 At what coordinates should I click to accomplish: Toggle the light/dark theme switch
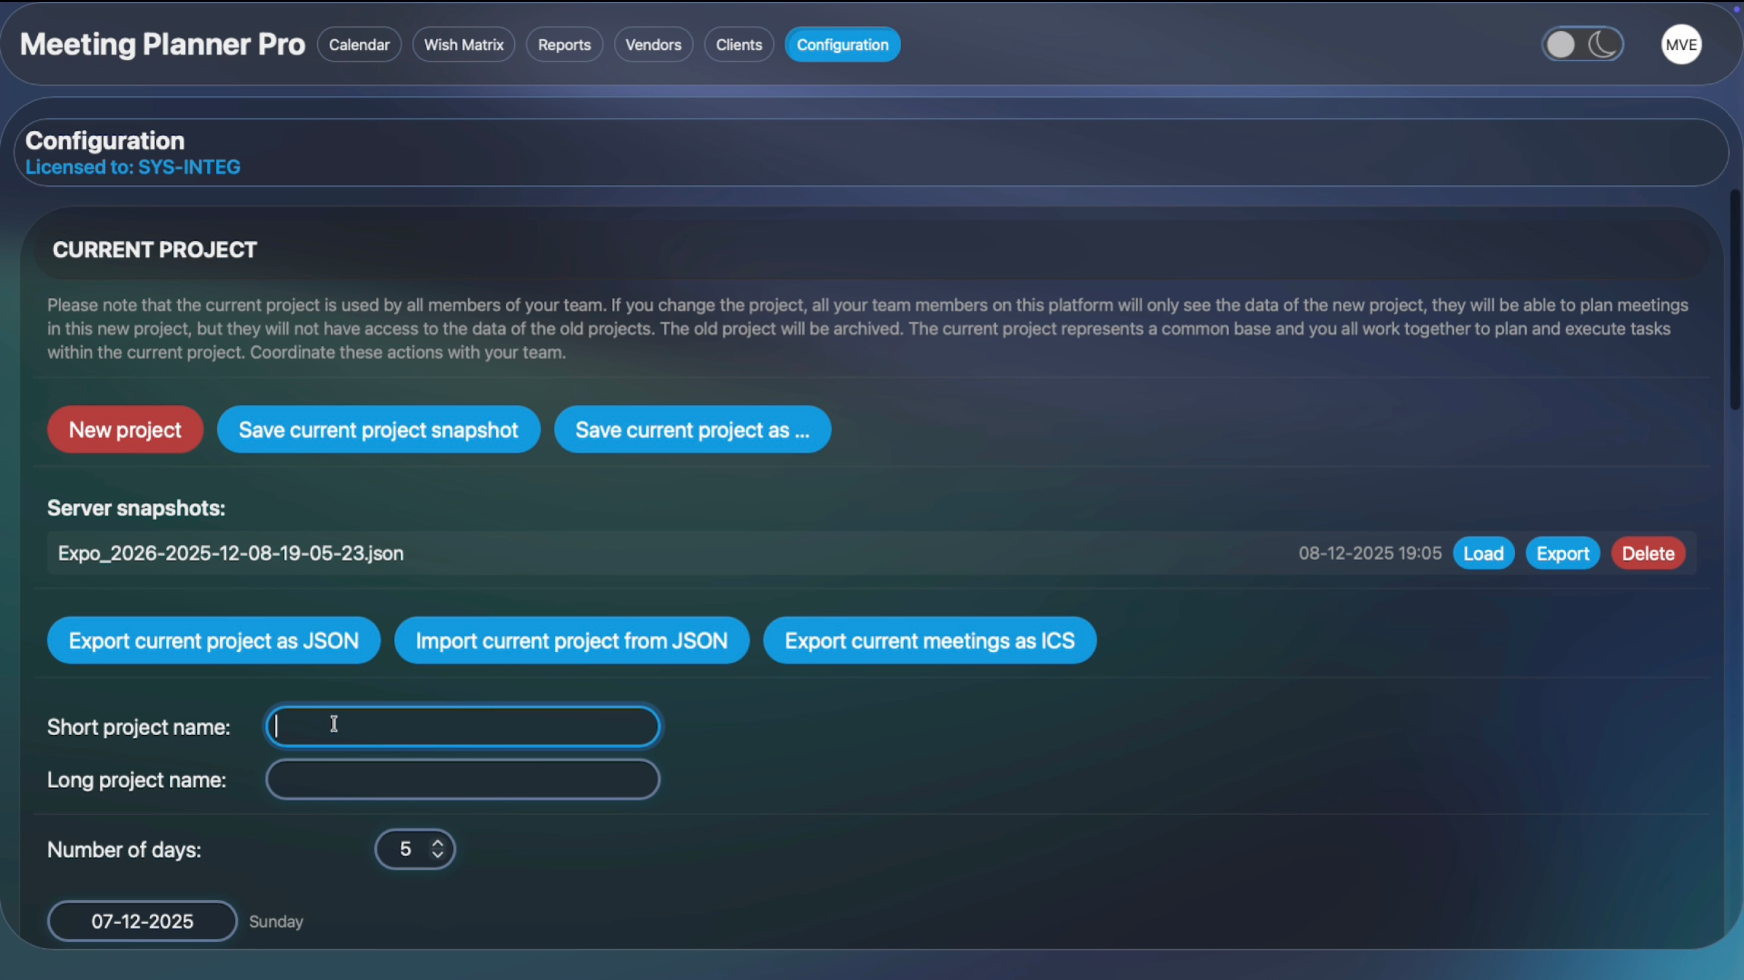pos(1582,44)
